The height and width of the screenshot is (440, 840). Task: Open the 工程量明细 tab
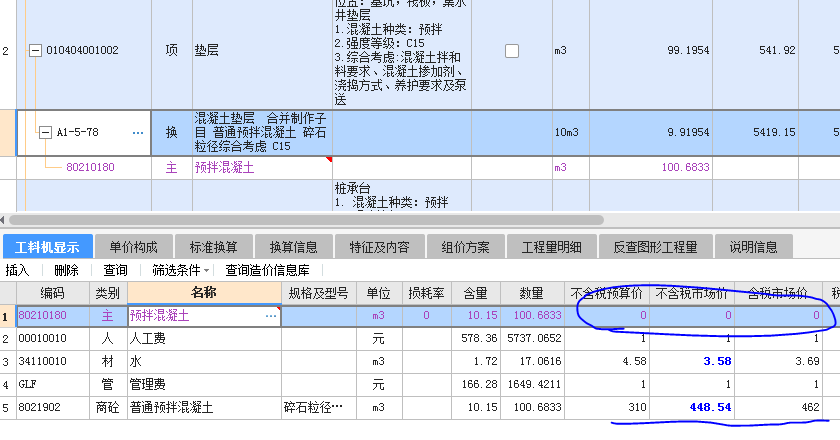551,247
